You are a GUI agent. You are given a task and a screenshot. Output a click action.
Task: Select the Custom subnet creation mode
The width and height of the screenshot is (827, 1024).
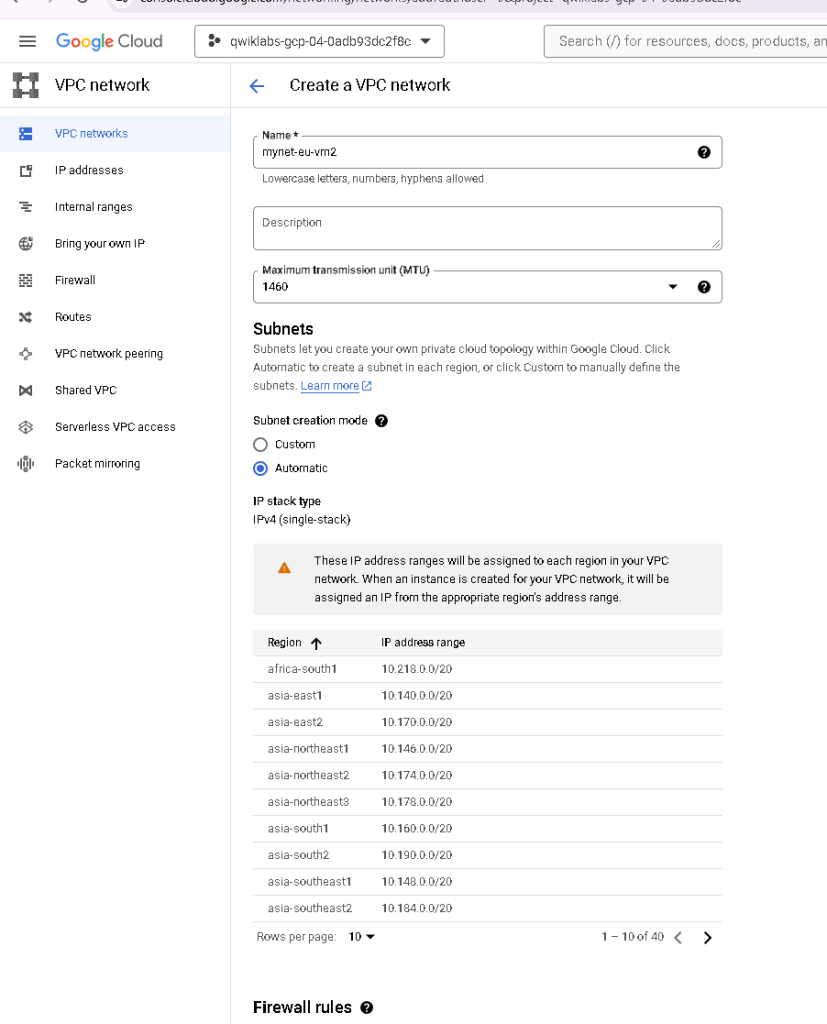[x=261, y=445]
